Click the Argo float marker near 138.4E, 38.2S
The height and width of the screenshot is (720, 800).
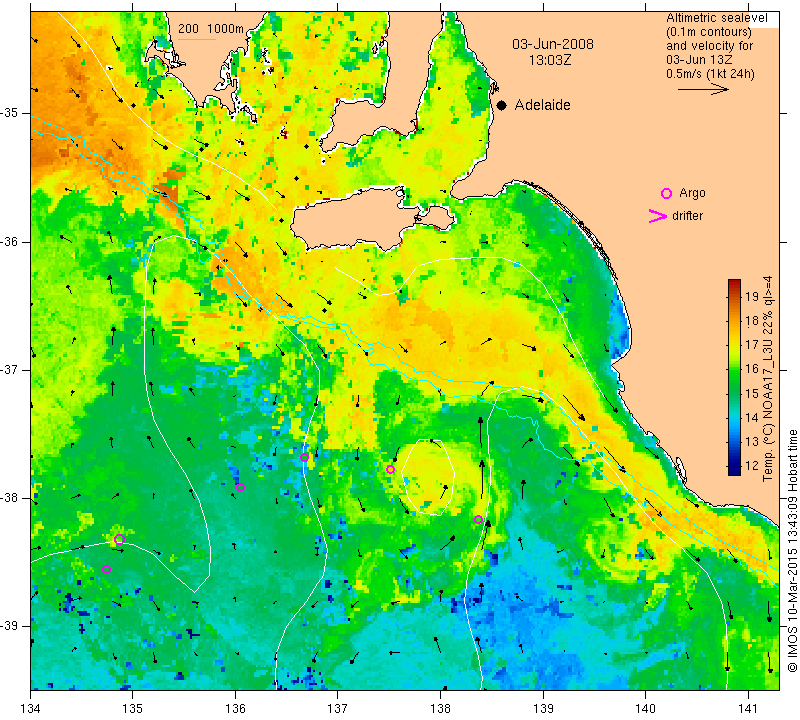(479, 519)
